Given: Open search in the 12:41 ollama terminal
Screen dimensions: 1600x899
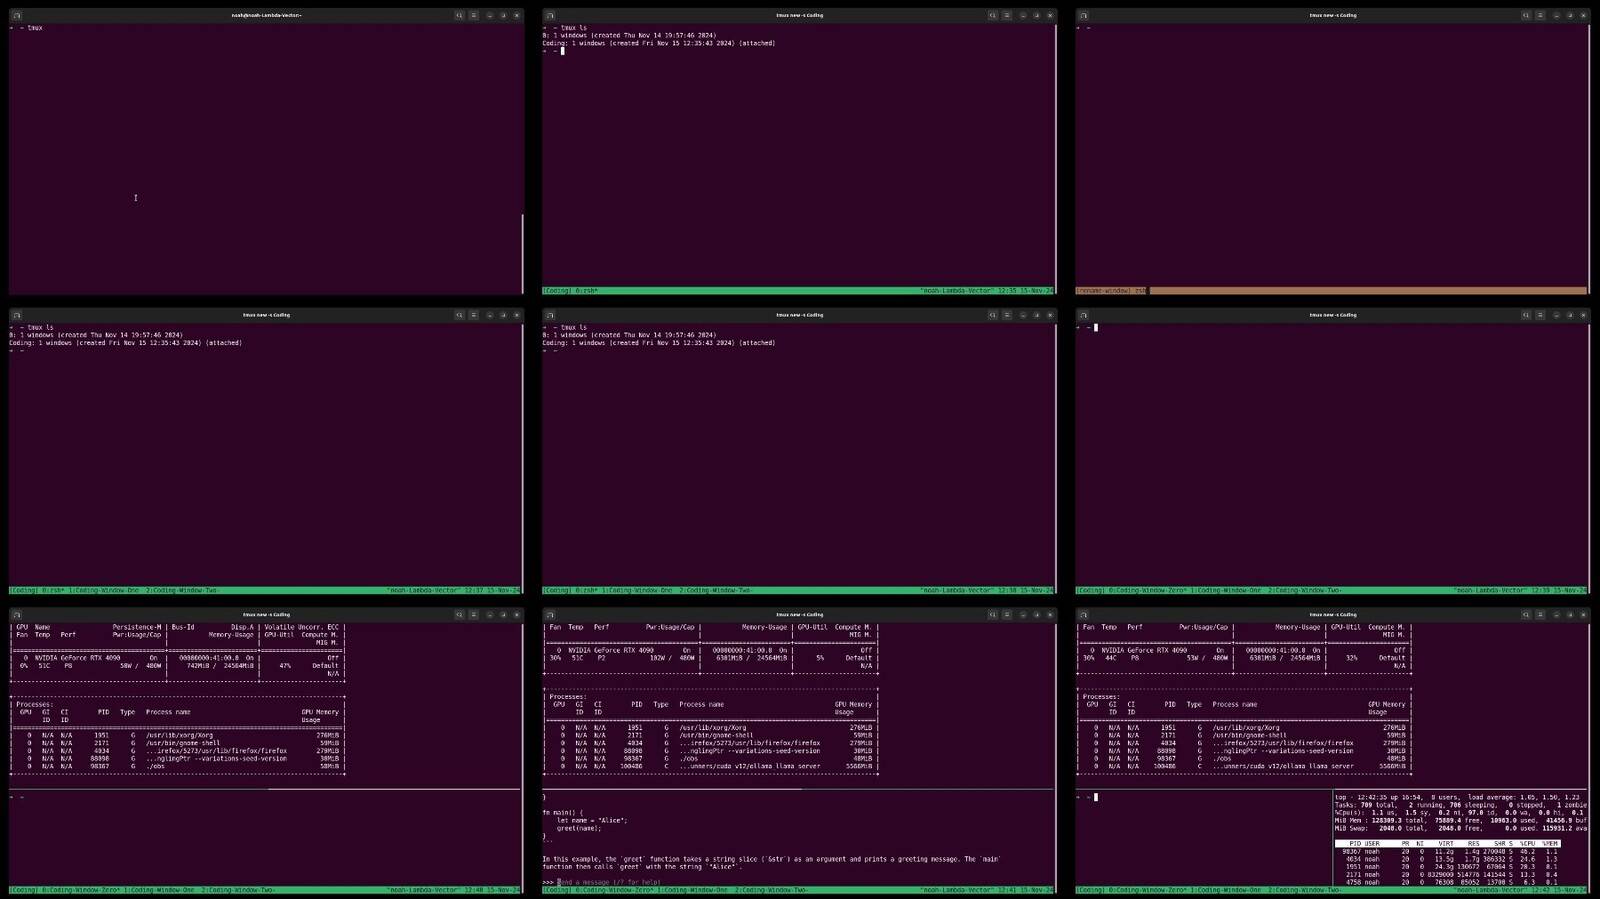Looking at the screenshot, I should [992, 615].
